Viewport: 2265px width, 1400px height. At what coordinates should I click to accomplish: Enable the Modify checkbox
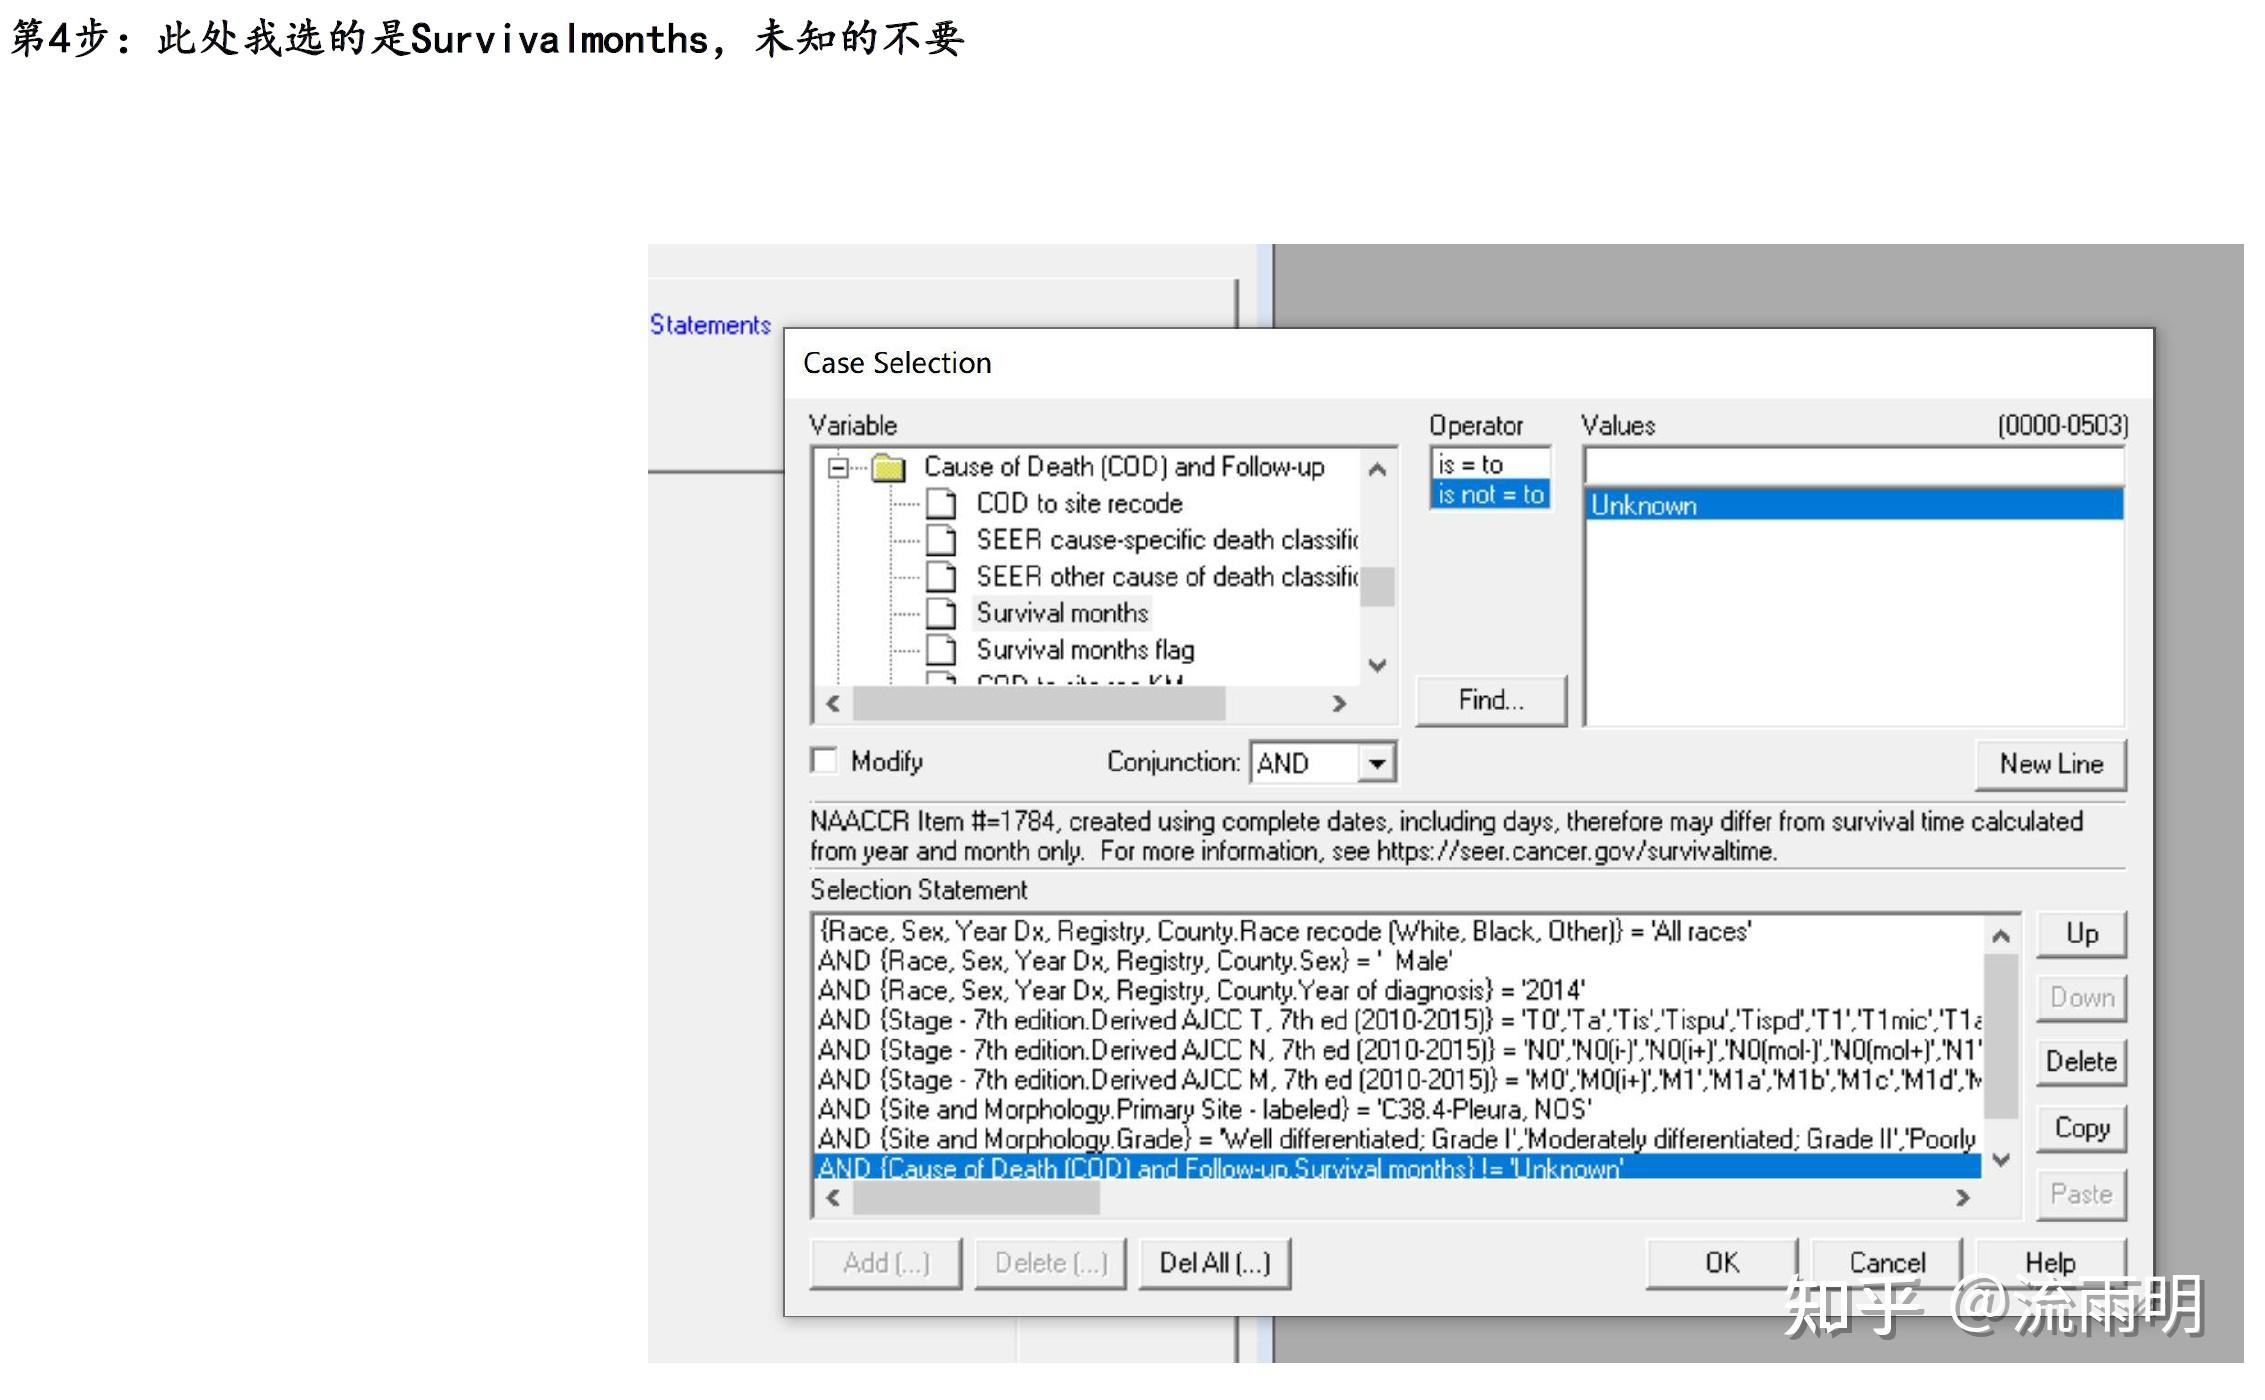(x=824, y=761)
